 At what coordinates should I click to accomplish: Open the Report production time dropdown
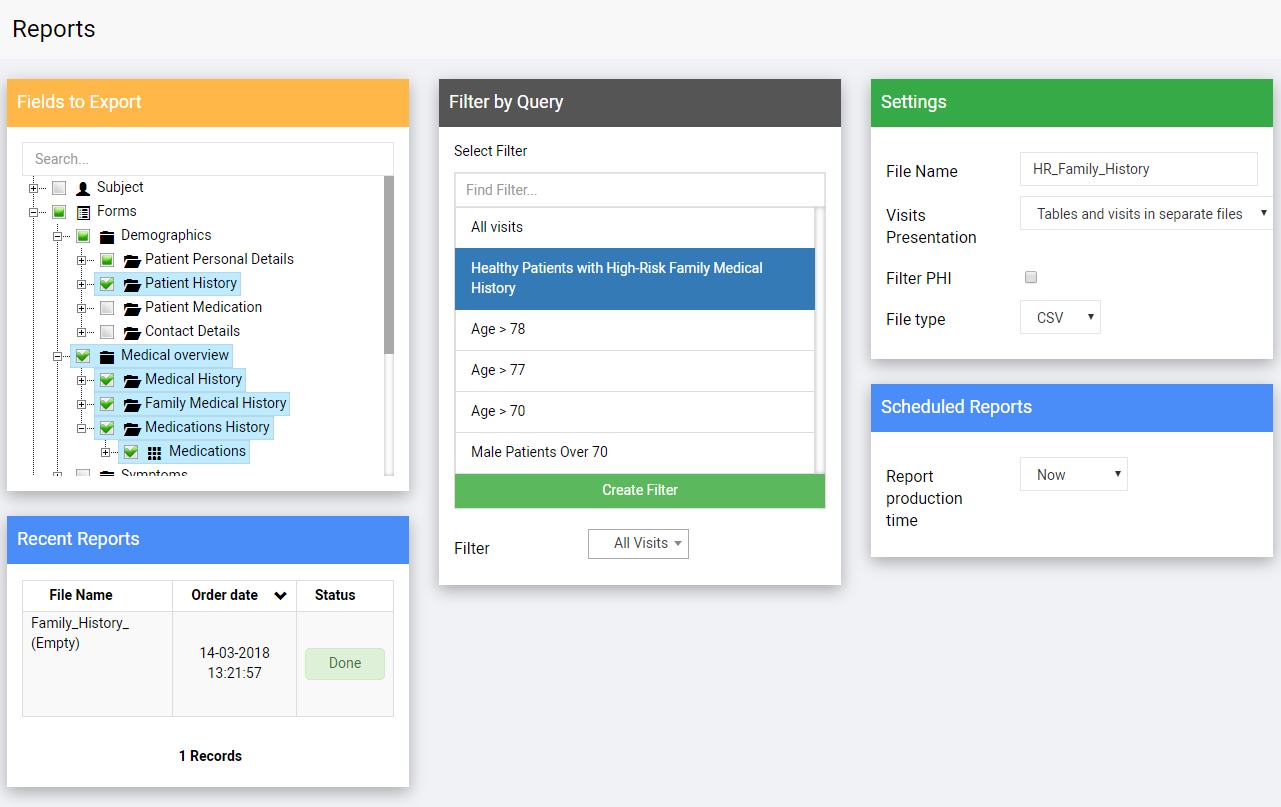tap(1073, 474)
